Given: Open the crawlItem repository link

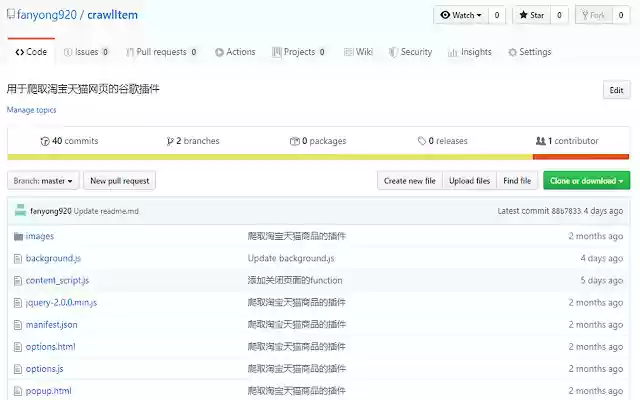Looking at the screenshot, I should coord(113,15).
